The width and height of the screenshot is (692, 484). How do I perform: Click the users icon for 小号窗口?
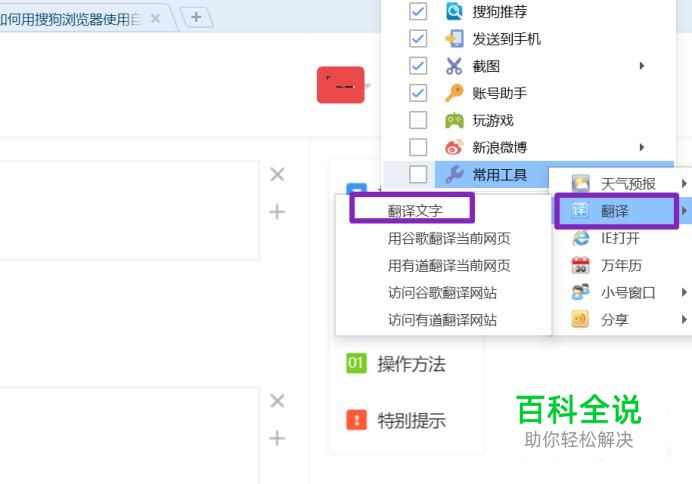click(581, 292)
